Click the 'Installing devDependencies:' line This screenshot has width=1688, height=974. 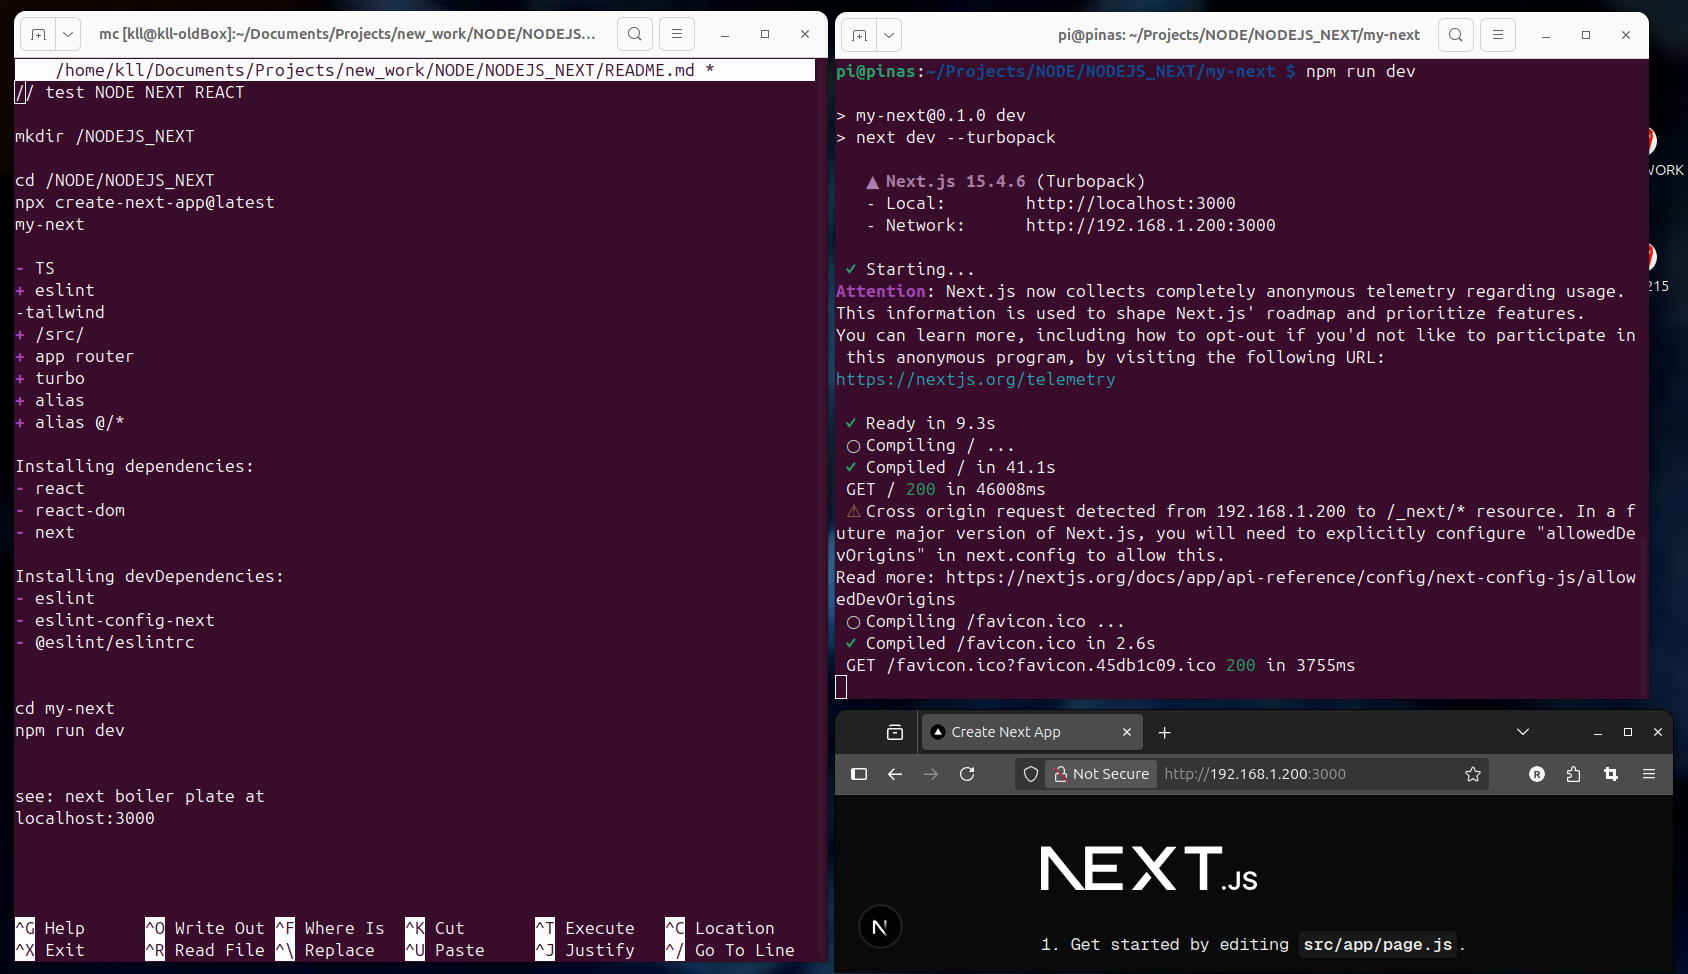150,576
